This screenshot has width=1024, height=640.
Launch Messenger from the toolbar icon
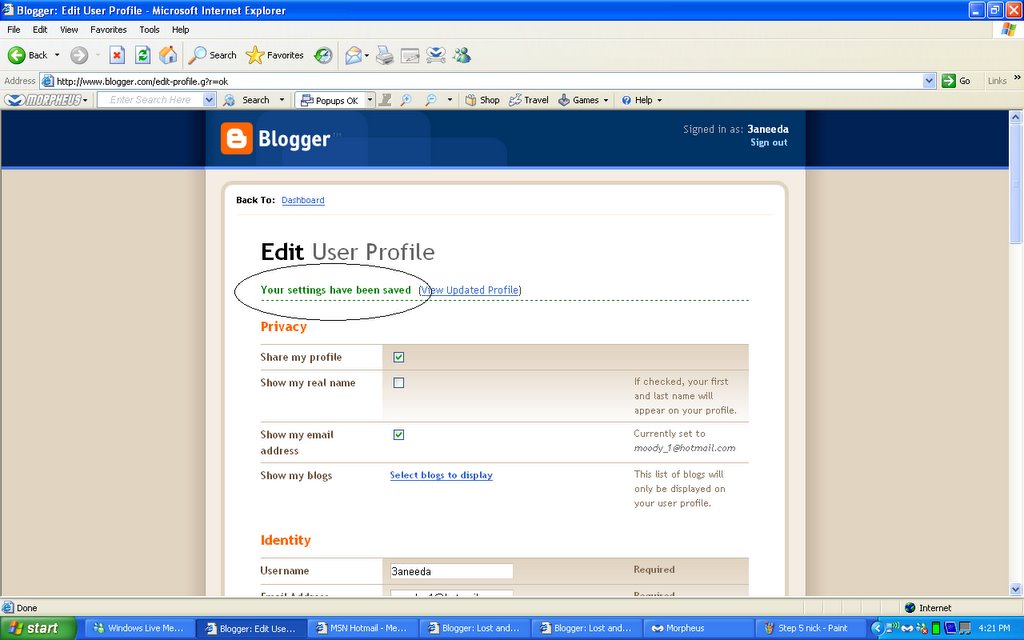pyautogui.click(x=462, y=56)
